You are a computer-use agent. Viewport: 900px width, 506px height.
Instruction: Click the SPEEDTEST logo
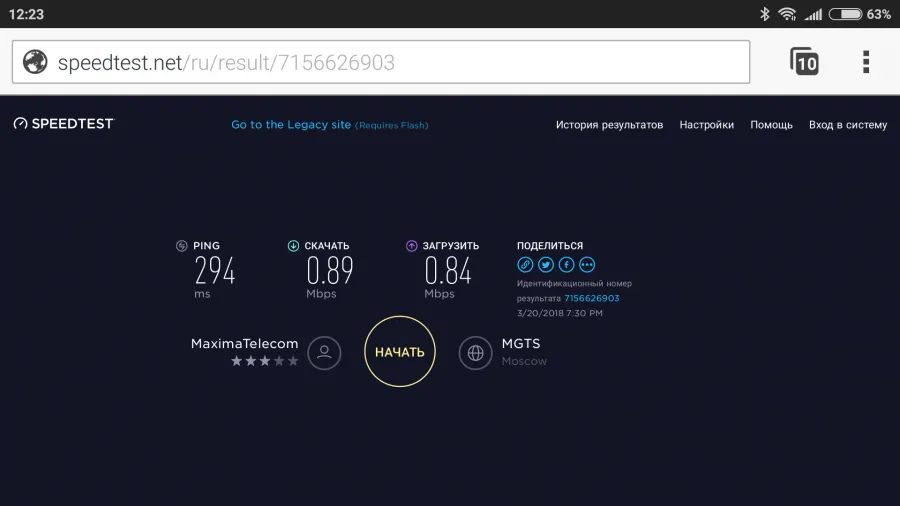[64, 124]
